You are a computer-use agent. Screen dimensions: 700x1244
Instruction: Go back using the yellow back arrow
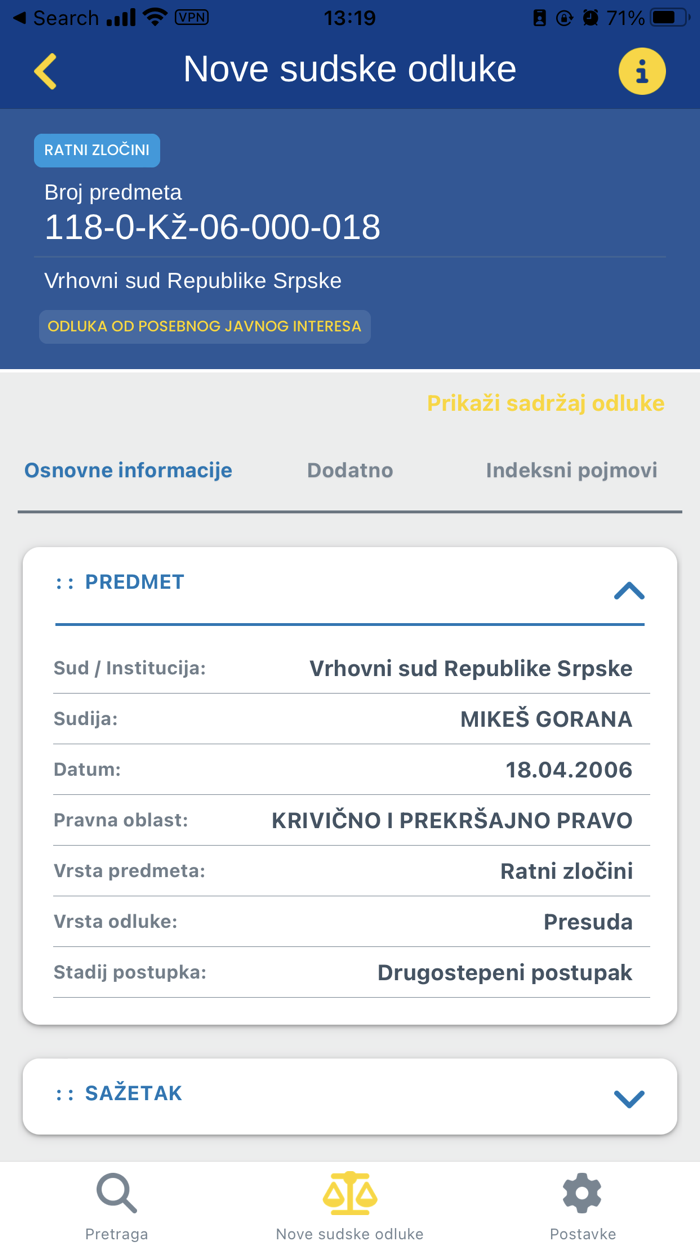click(x=45, y=71)
